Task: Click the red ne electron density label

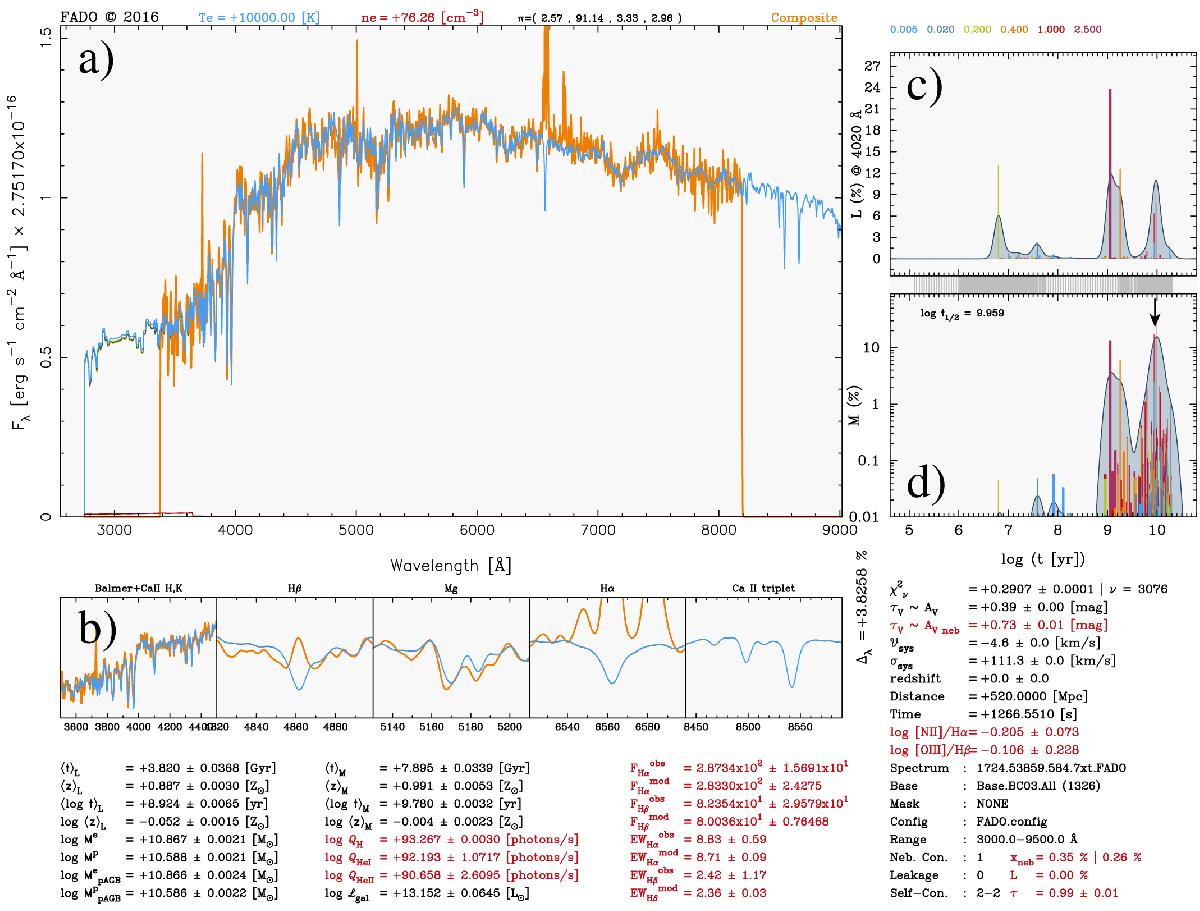Action: 441,17
